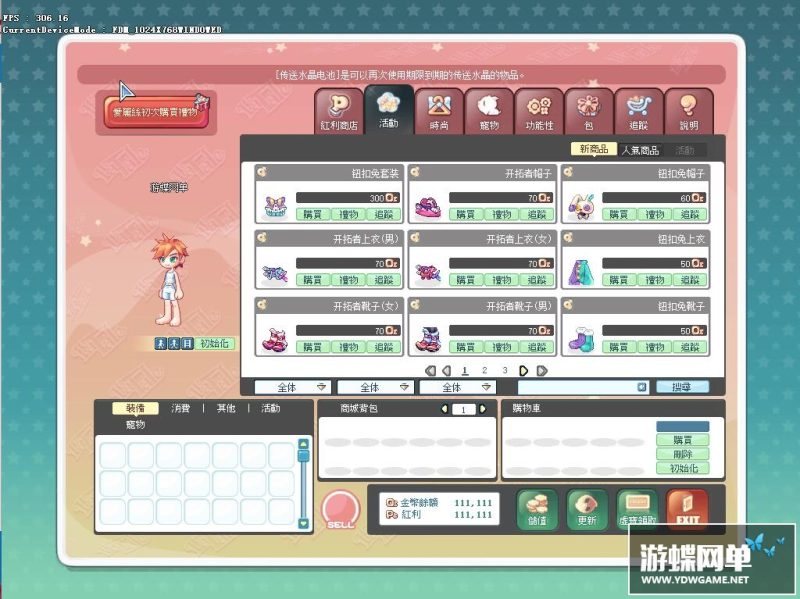This screenshot has width=800, height=599.
Task: Click the first character pose icon
Action: pos(161,343)
